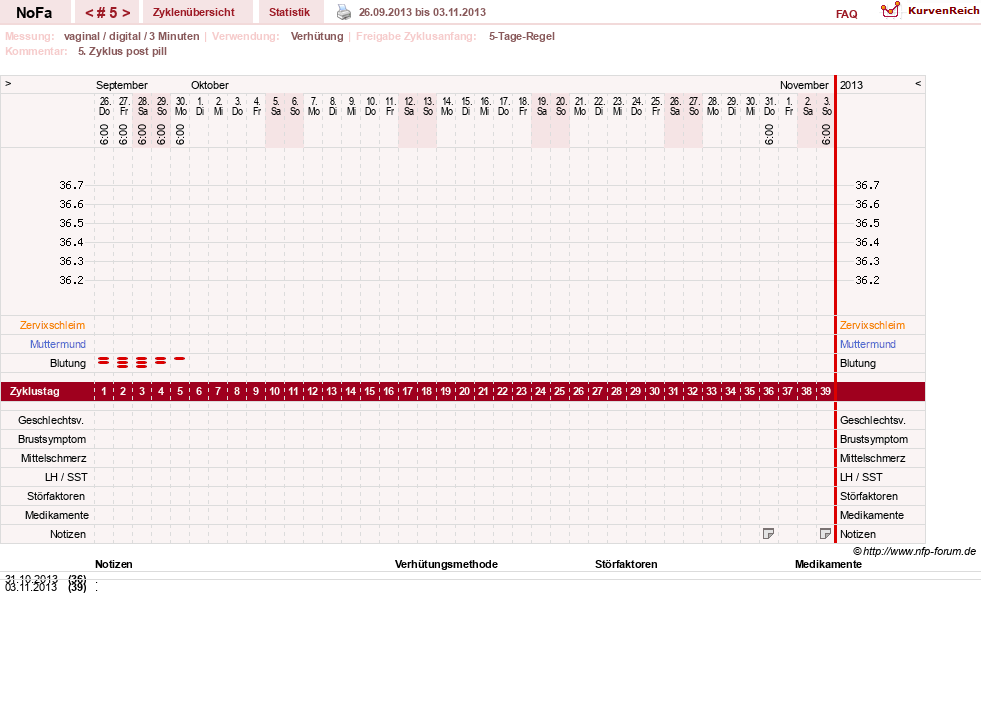Click 6:00 time under 3. So

tap(826, 134)
